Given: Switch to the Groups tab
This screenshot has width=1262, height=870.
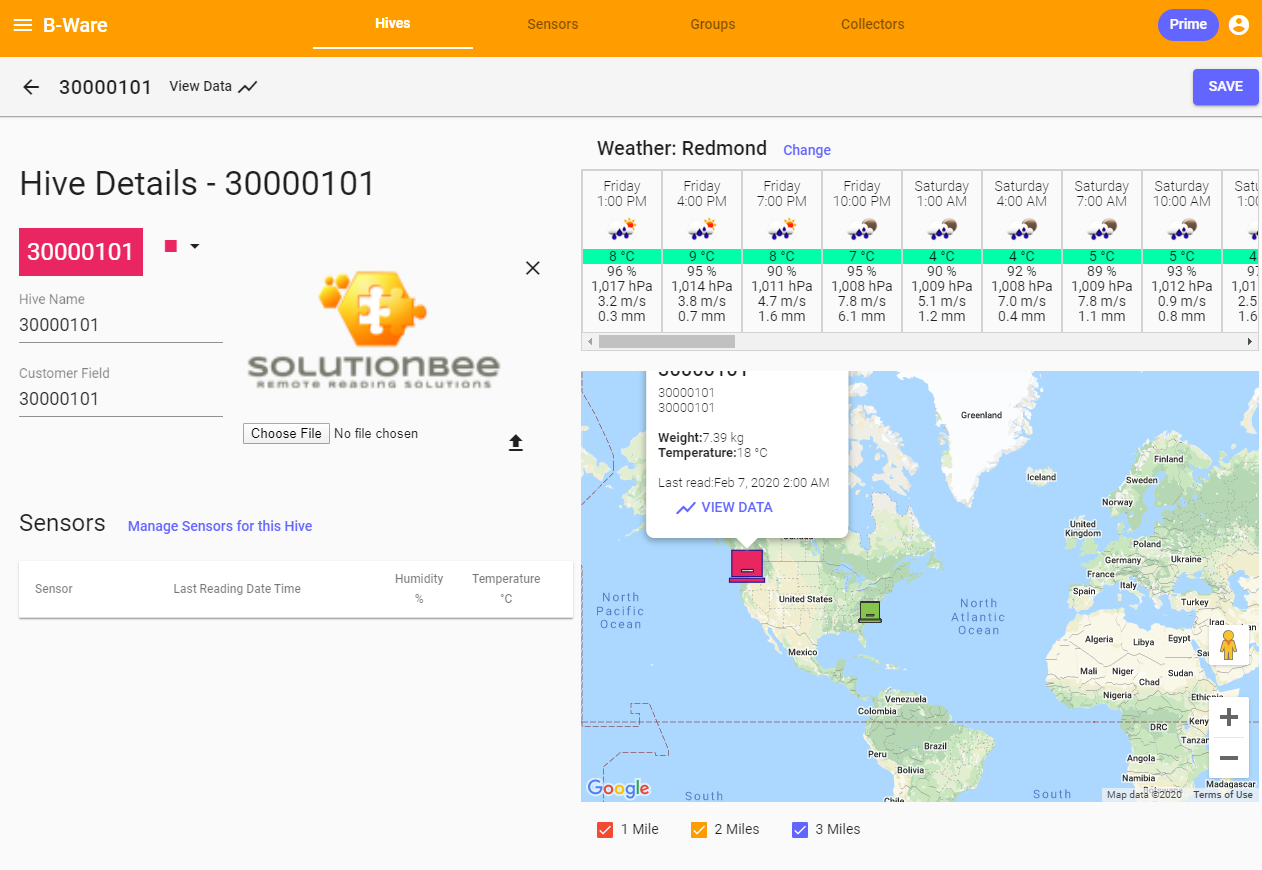Looking at the screenshot, I should [x=713, y=24].
